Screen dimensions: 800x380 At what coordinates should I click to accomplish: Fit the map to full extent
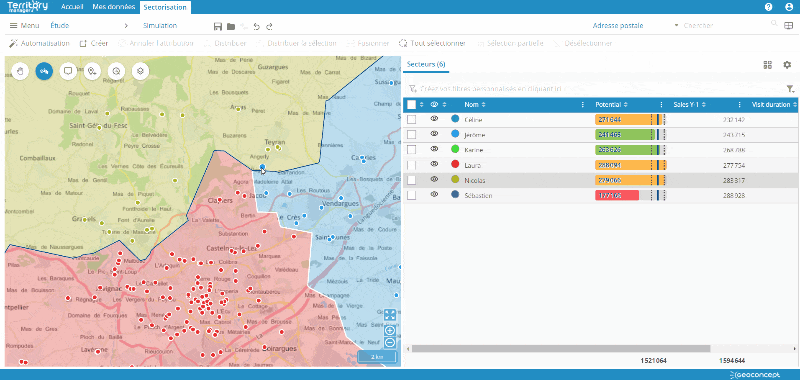point(390,315)
